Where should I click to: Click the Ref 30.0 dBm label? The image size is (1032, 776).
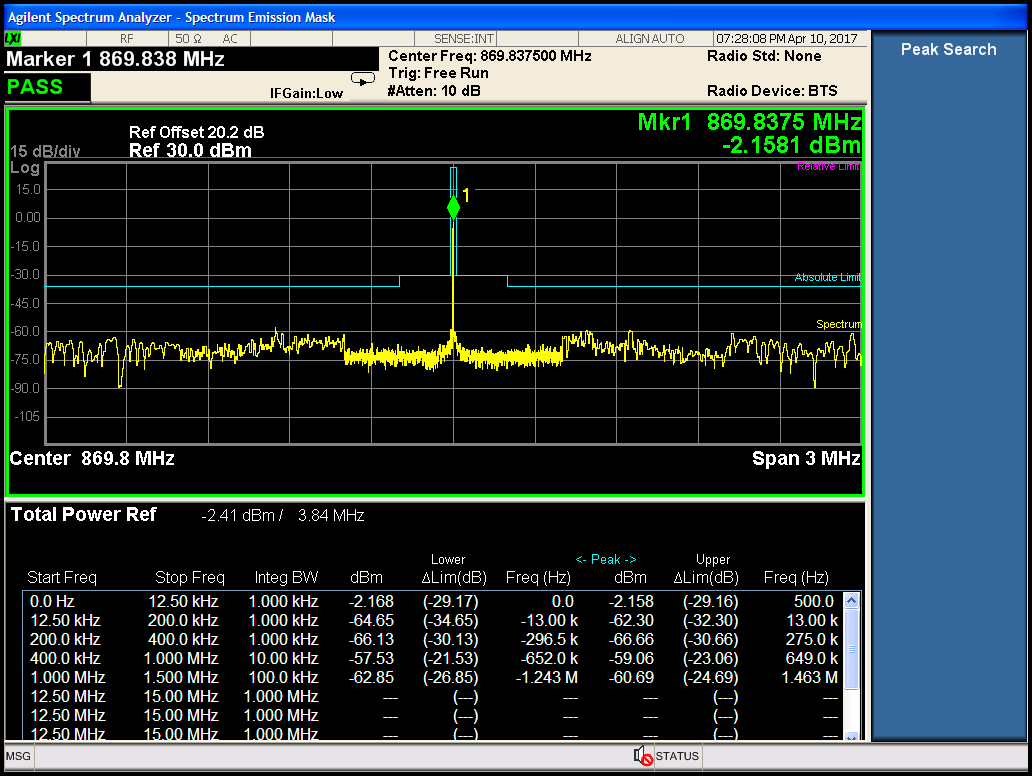coord(190,151)
